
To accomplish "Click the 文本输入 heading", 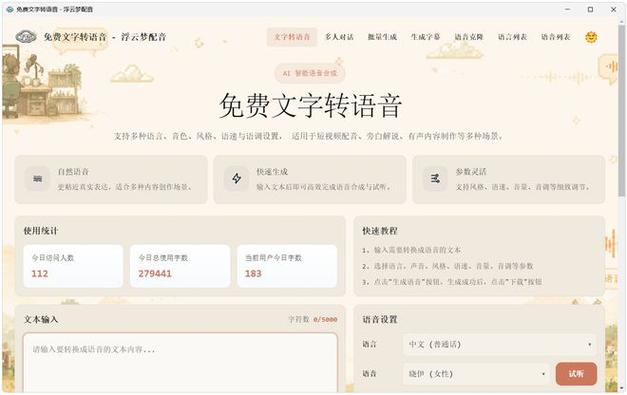I will pyautogui.click(x=41, y=319).
